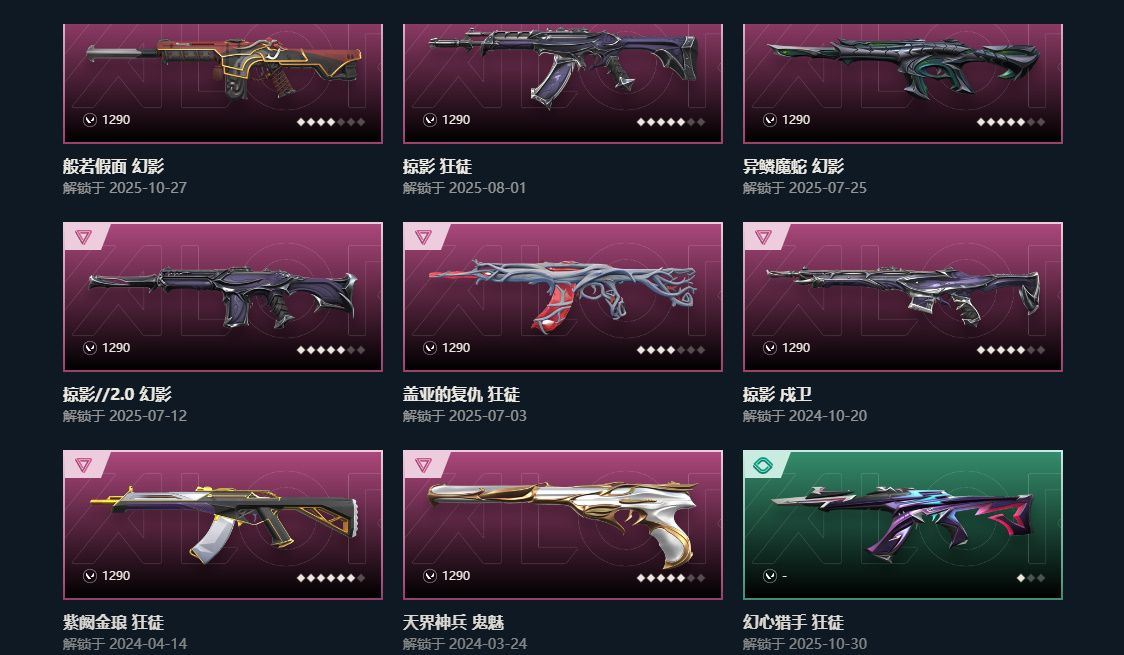
Task: Click the level diamonds on 幻心猎手 狂徒 card
Action: (x=1031, y=578)
